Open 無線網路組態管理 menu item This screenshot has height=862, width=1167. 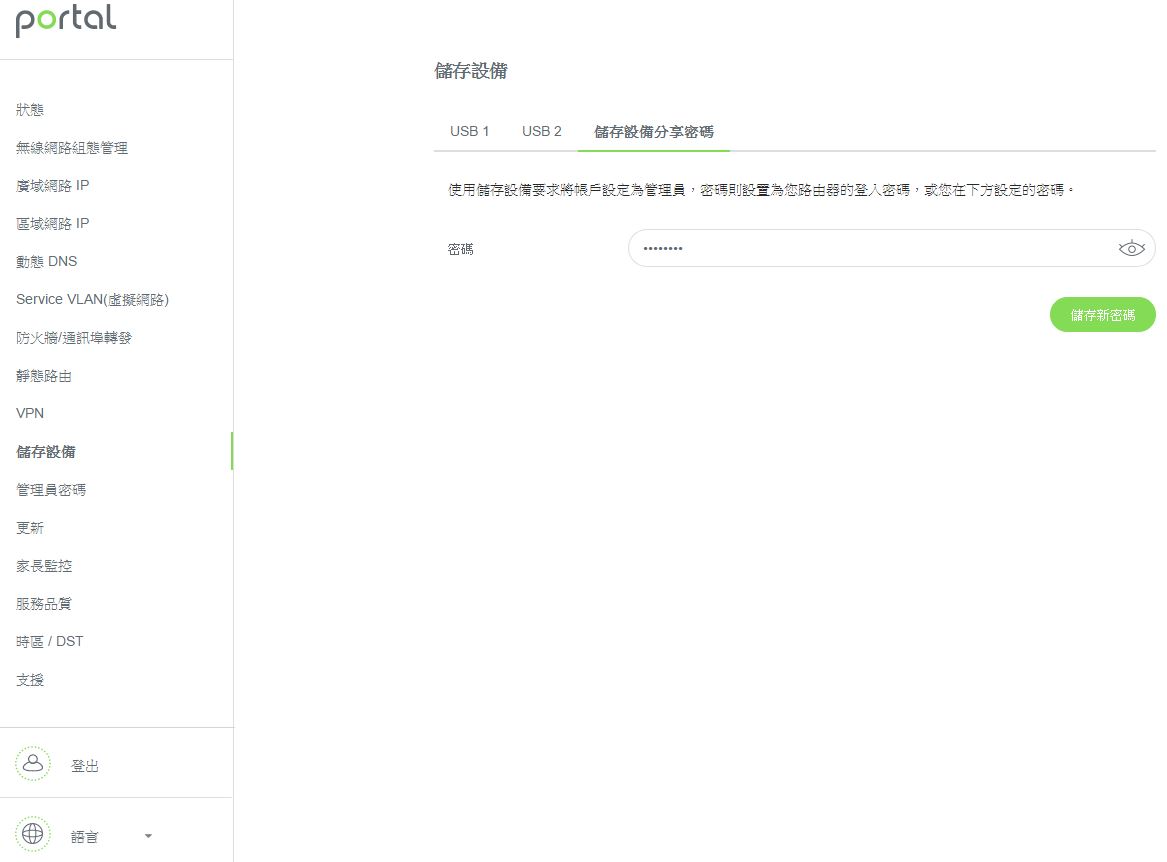71,147
